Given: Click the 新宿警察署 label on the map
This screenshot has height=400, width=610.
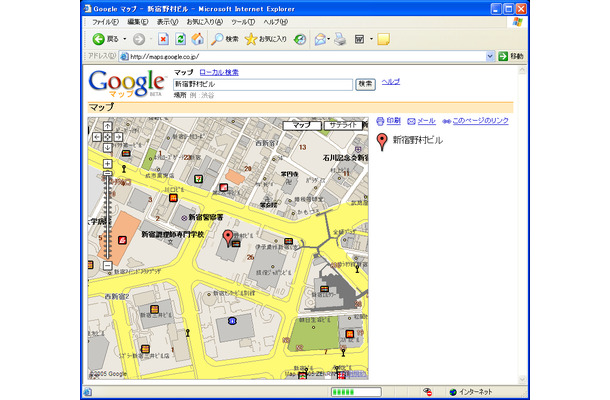Looking at the screenshot, I should click(x=206, y=218).
